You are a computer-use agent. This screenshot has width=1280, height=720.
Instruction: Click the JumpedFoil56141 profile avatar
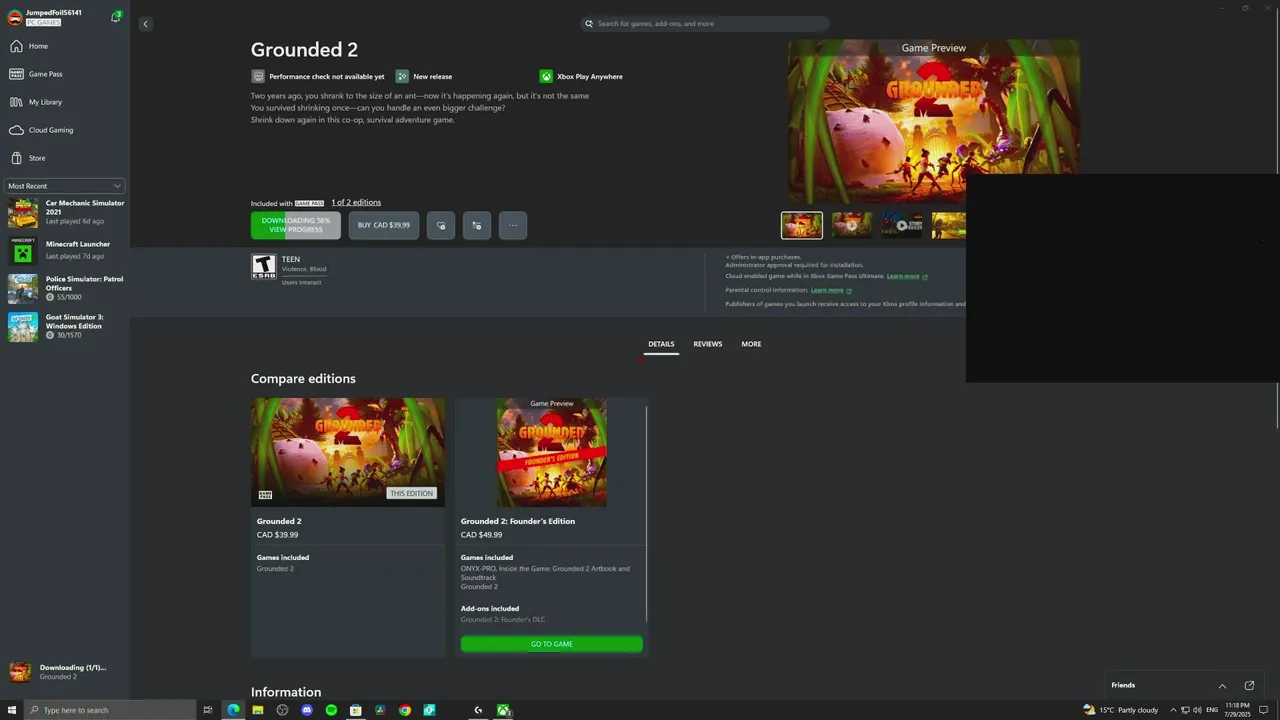pyautogui.click(x=15, y=17)
